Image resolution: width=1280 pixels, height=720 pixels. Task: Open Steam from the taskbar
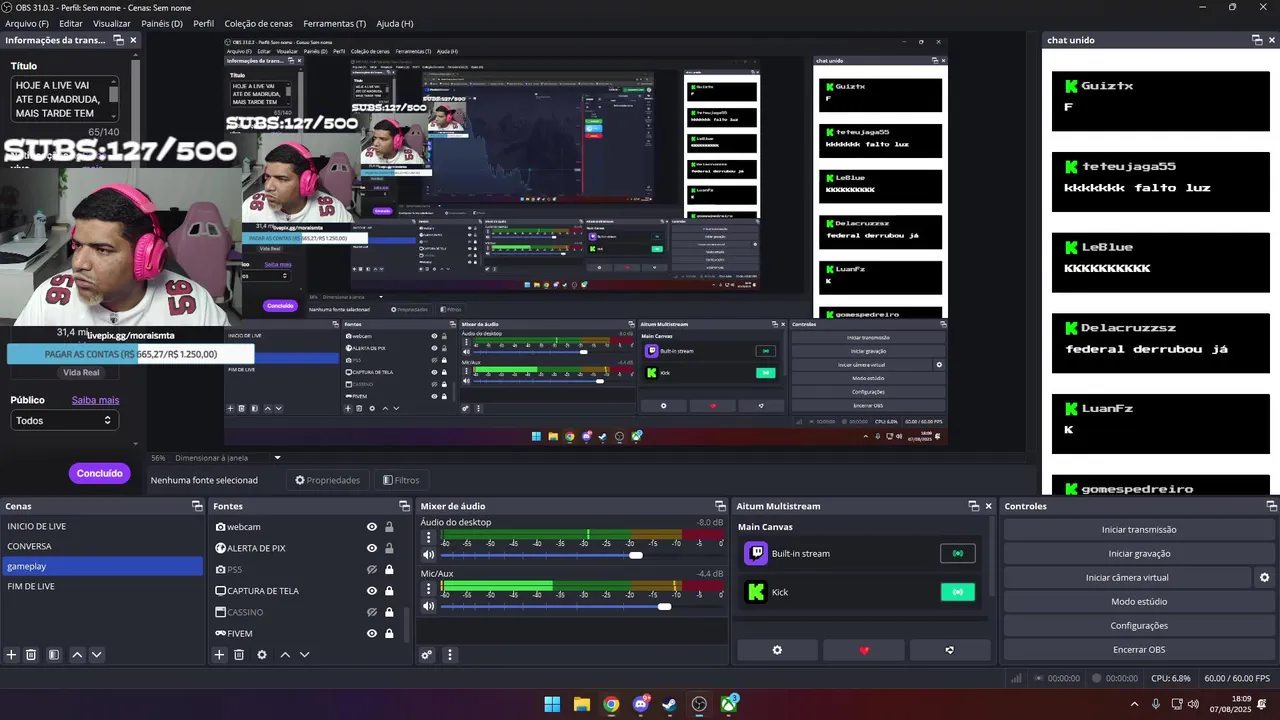(670, 704)
